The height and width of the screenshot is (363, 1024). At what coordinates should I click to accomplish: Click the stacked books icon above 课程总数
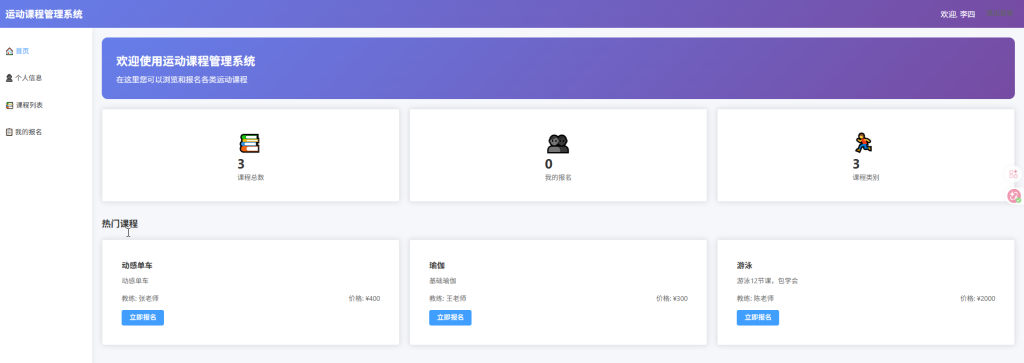click(x=249, y=144)
